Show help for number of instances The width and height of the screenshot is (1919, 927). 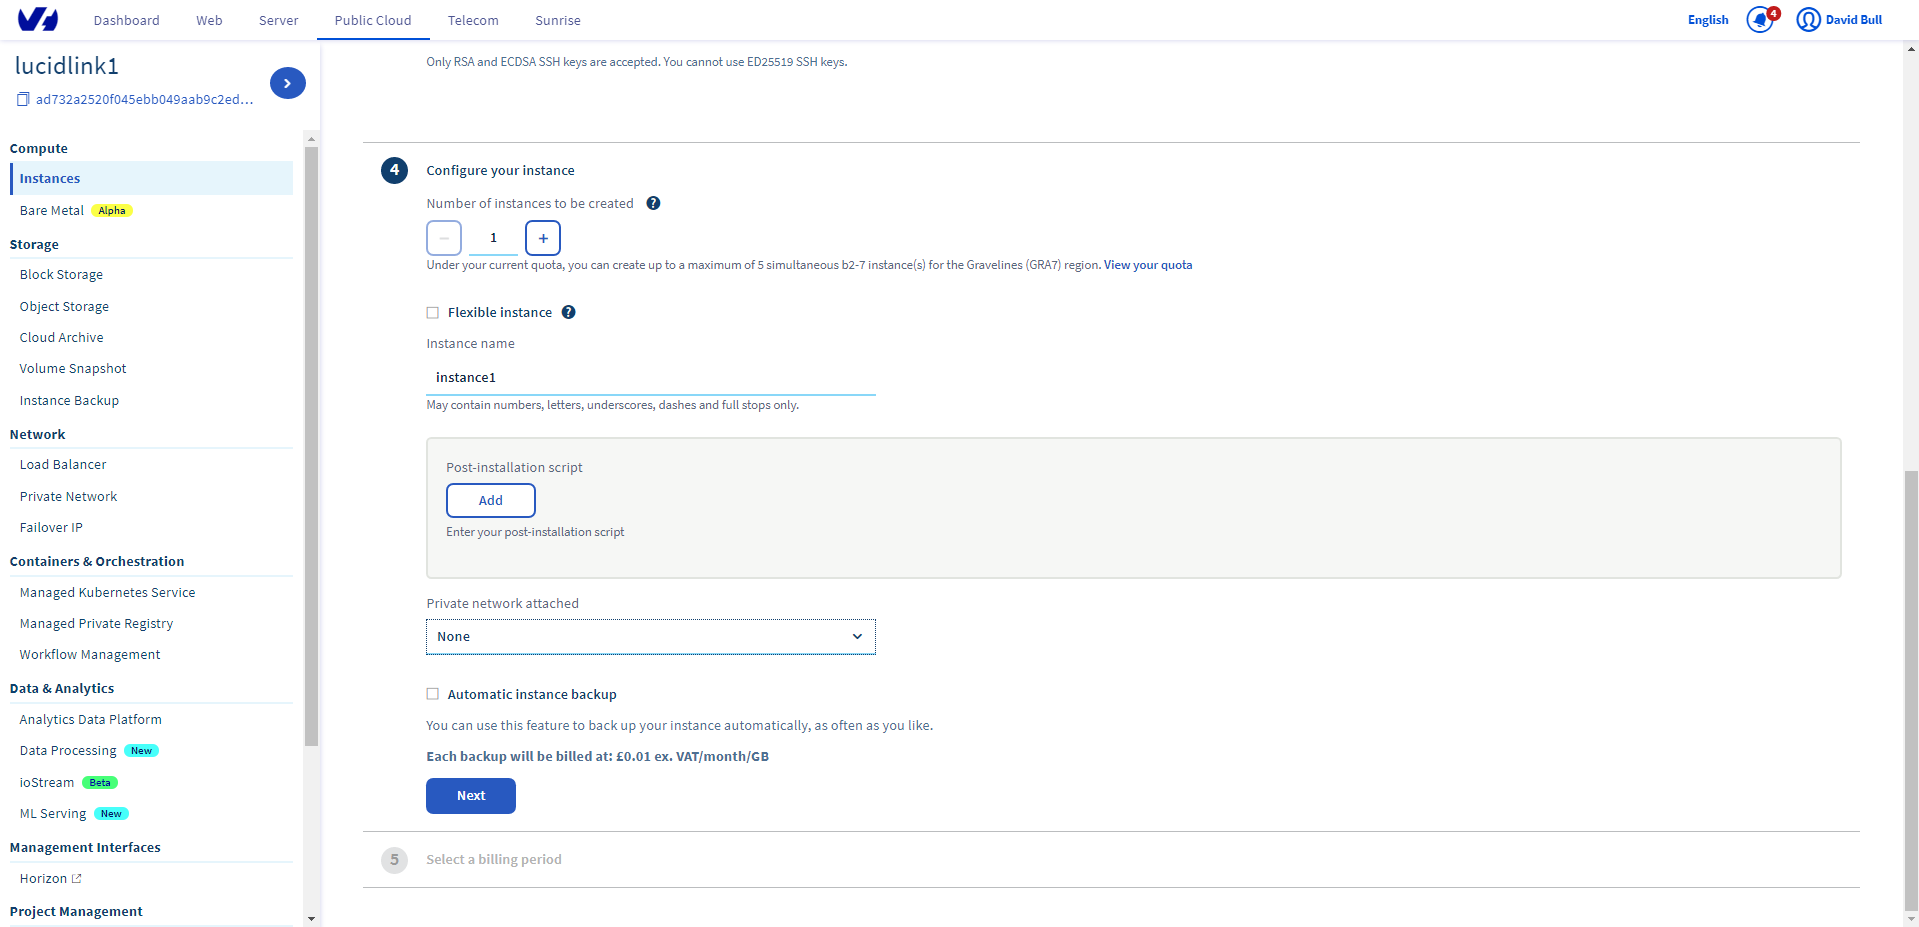coord(653,203)
